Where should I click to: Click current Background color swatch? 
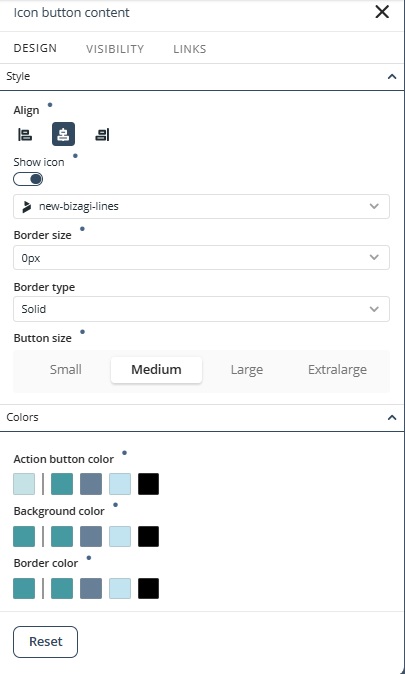[24, 536]
